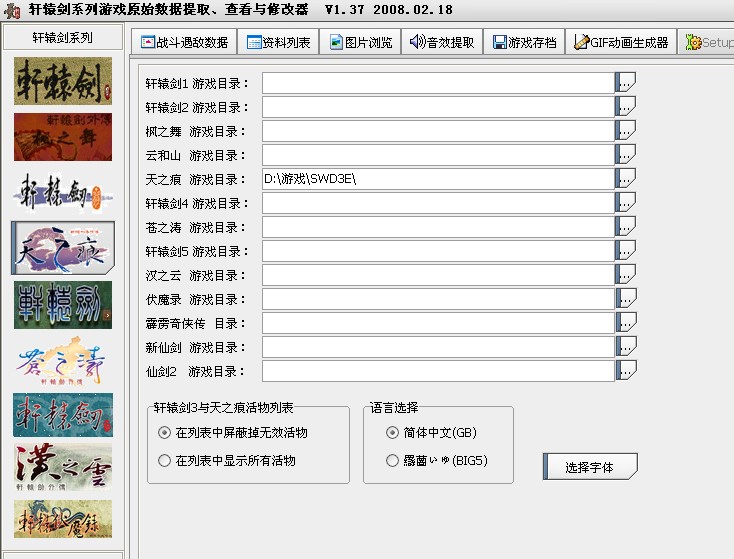Open the GIF动画生成器 tab
This screenshot has width=734, height=559.
click(x=621, y=42)
